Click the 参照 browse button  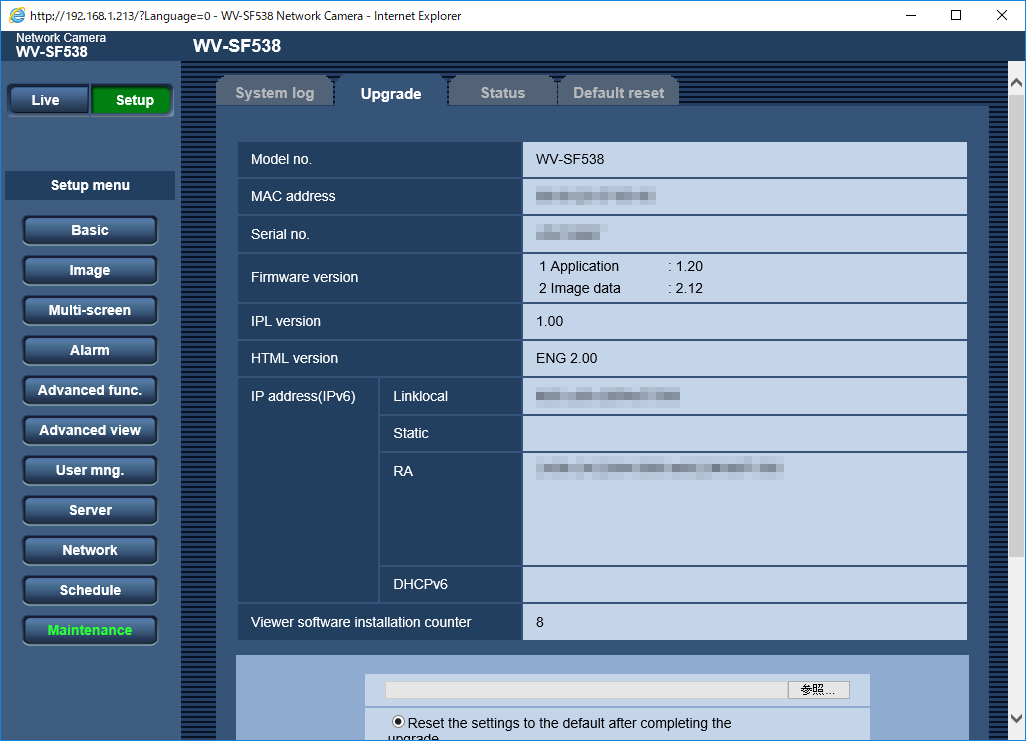(x=819, y=689)
